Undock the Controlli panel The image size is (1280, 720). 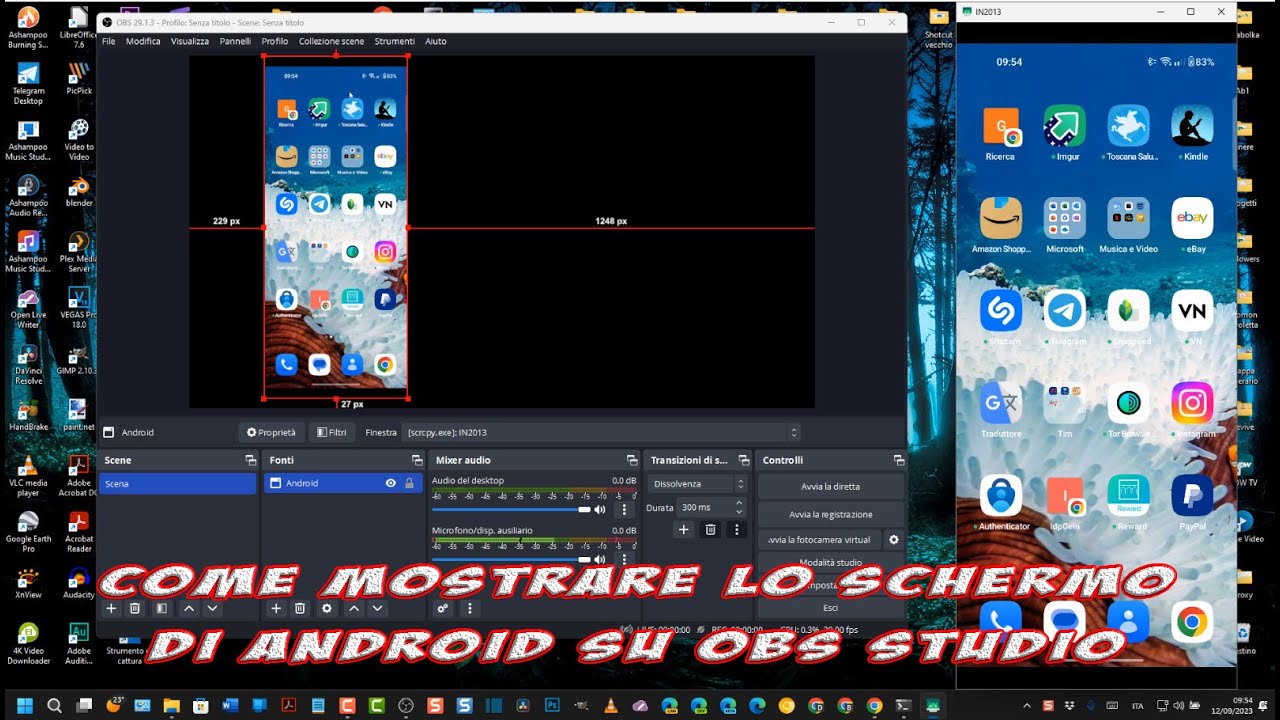[899, 460]
